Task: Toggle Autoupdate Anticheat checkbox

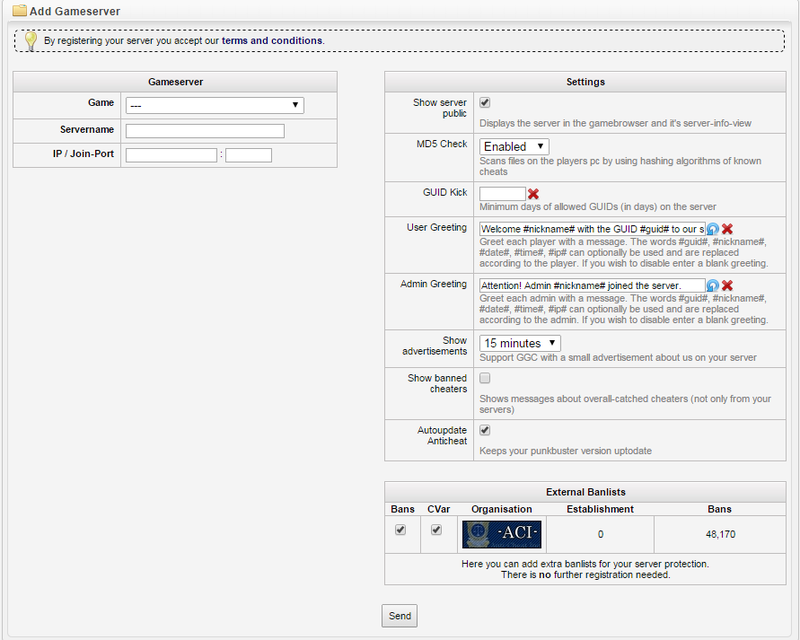Action: [485, 430]
